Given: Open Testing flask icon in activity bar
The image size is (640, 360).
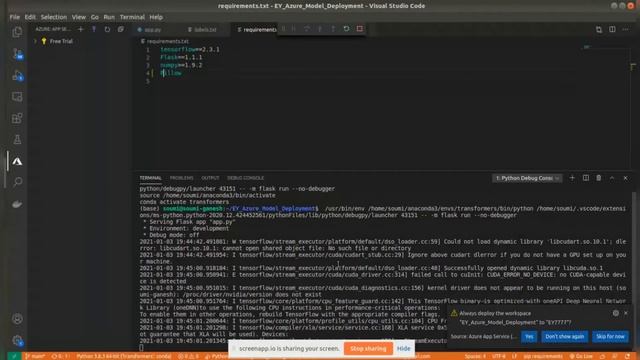Looking at the screenshot, I should coord(17,140).
